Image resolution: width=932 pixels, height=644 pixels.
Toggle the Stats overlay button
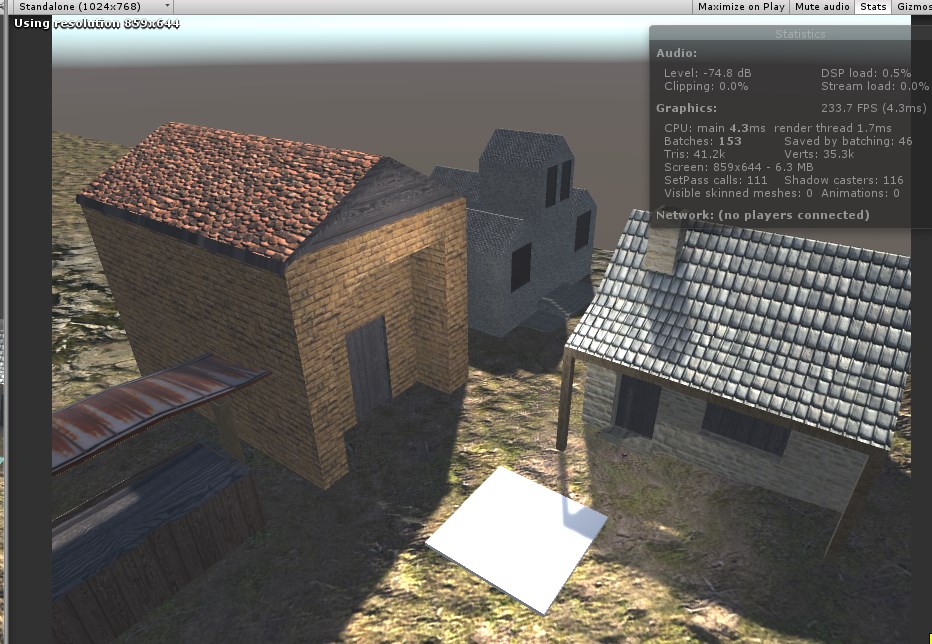[873, 7]
